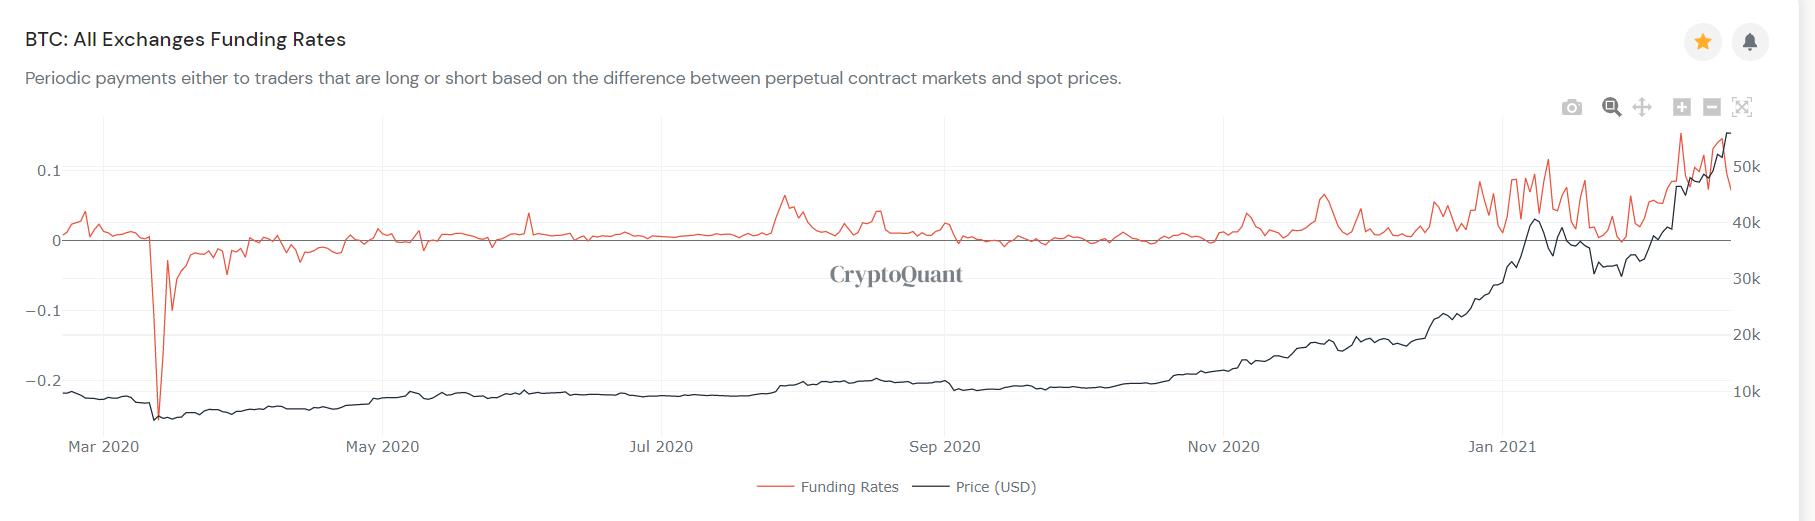
Task: Select the pan arrows tool
Action: tap(1641, 107)
